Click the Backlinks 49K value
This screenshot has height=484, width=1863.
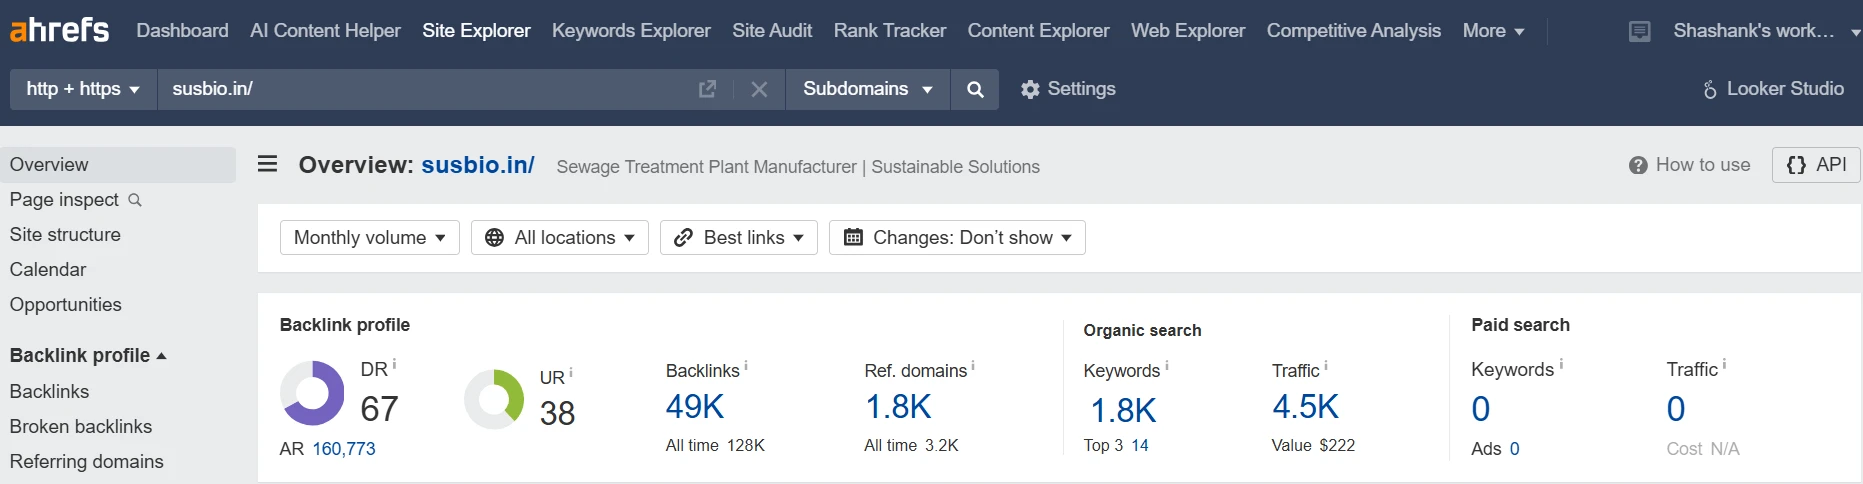695,407
